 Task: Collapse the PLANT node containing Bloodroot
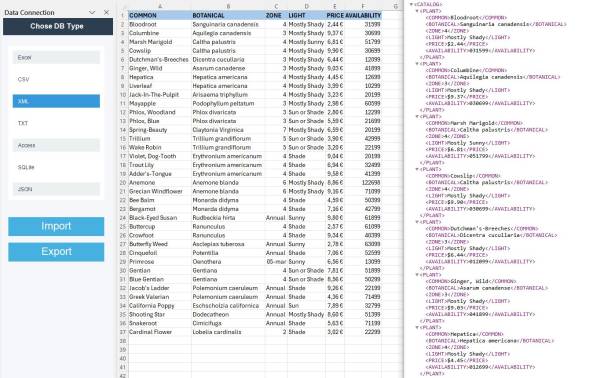(x=417, y=11)
